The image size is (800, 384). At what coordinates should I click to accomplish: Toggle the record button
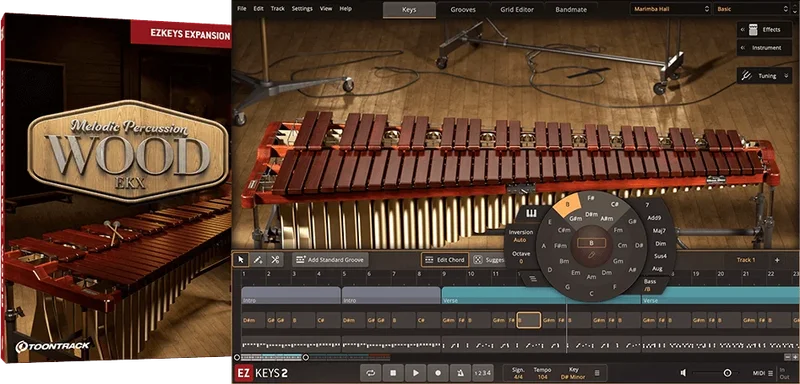(x=438, y=373)
